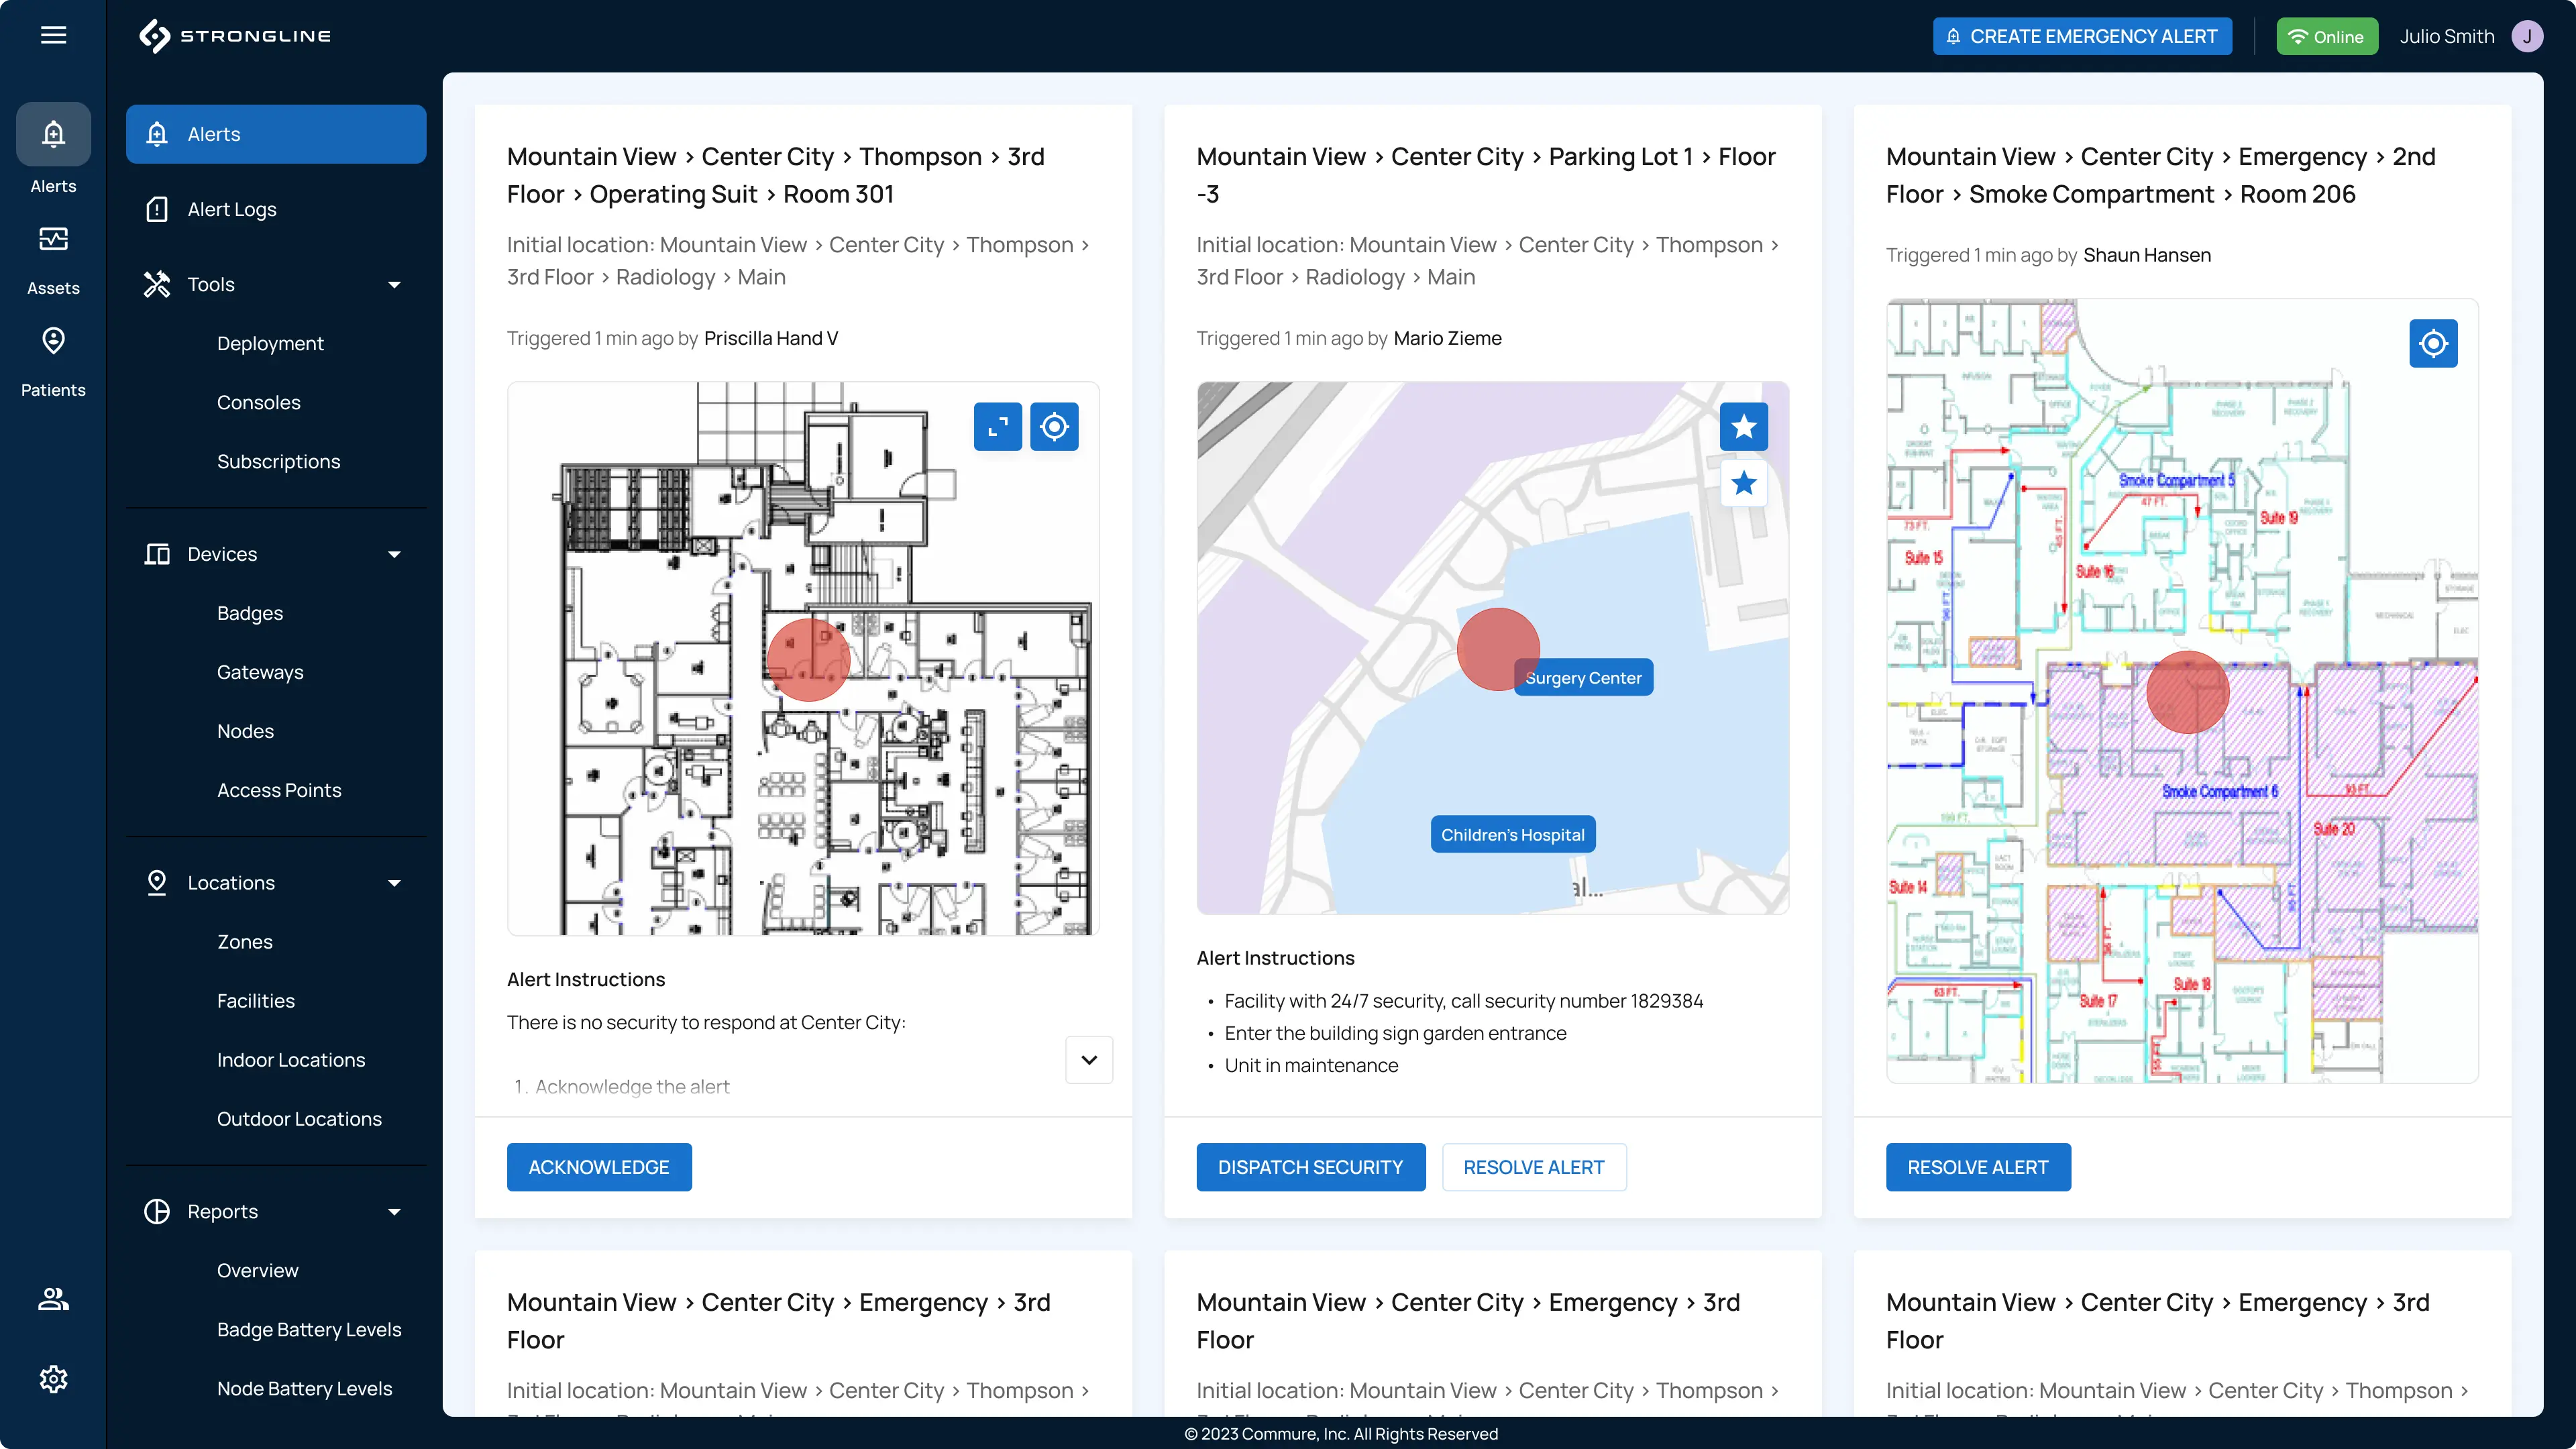Open Subscriptions under Tools
Screen dimensions: 2576x1449
(x=278, y=461)
